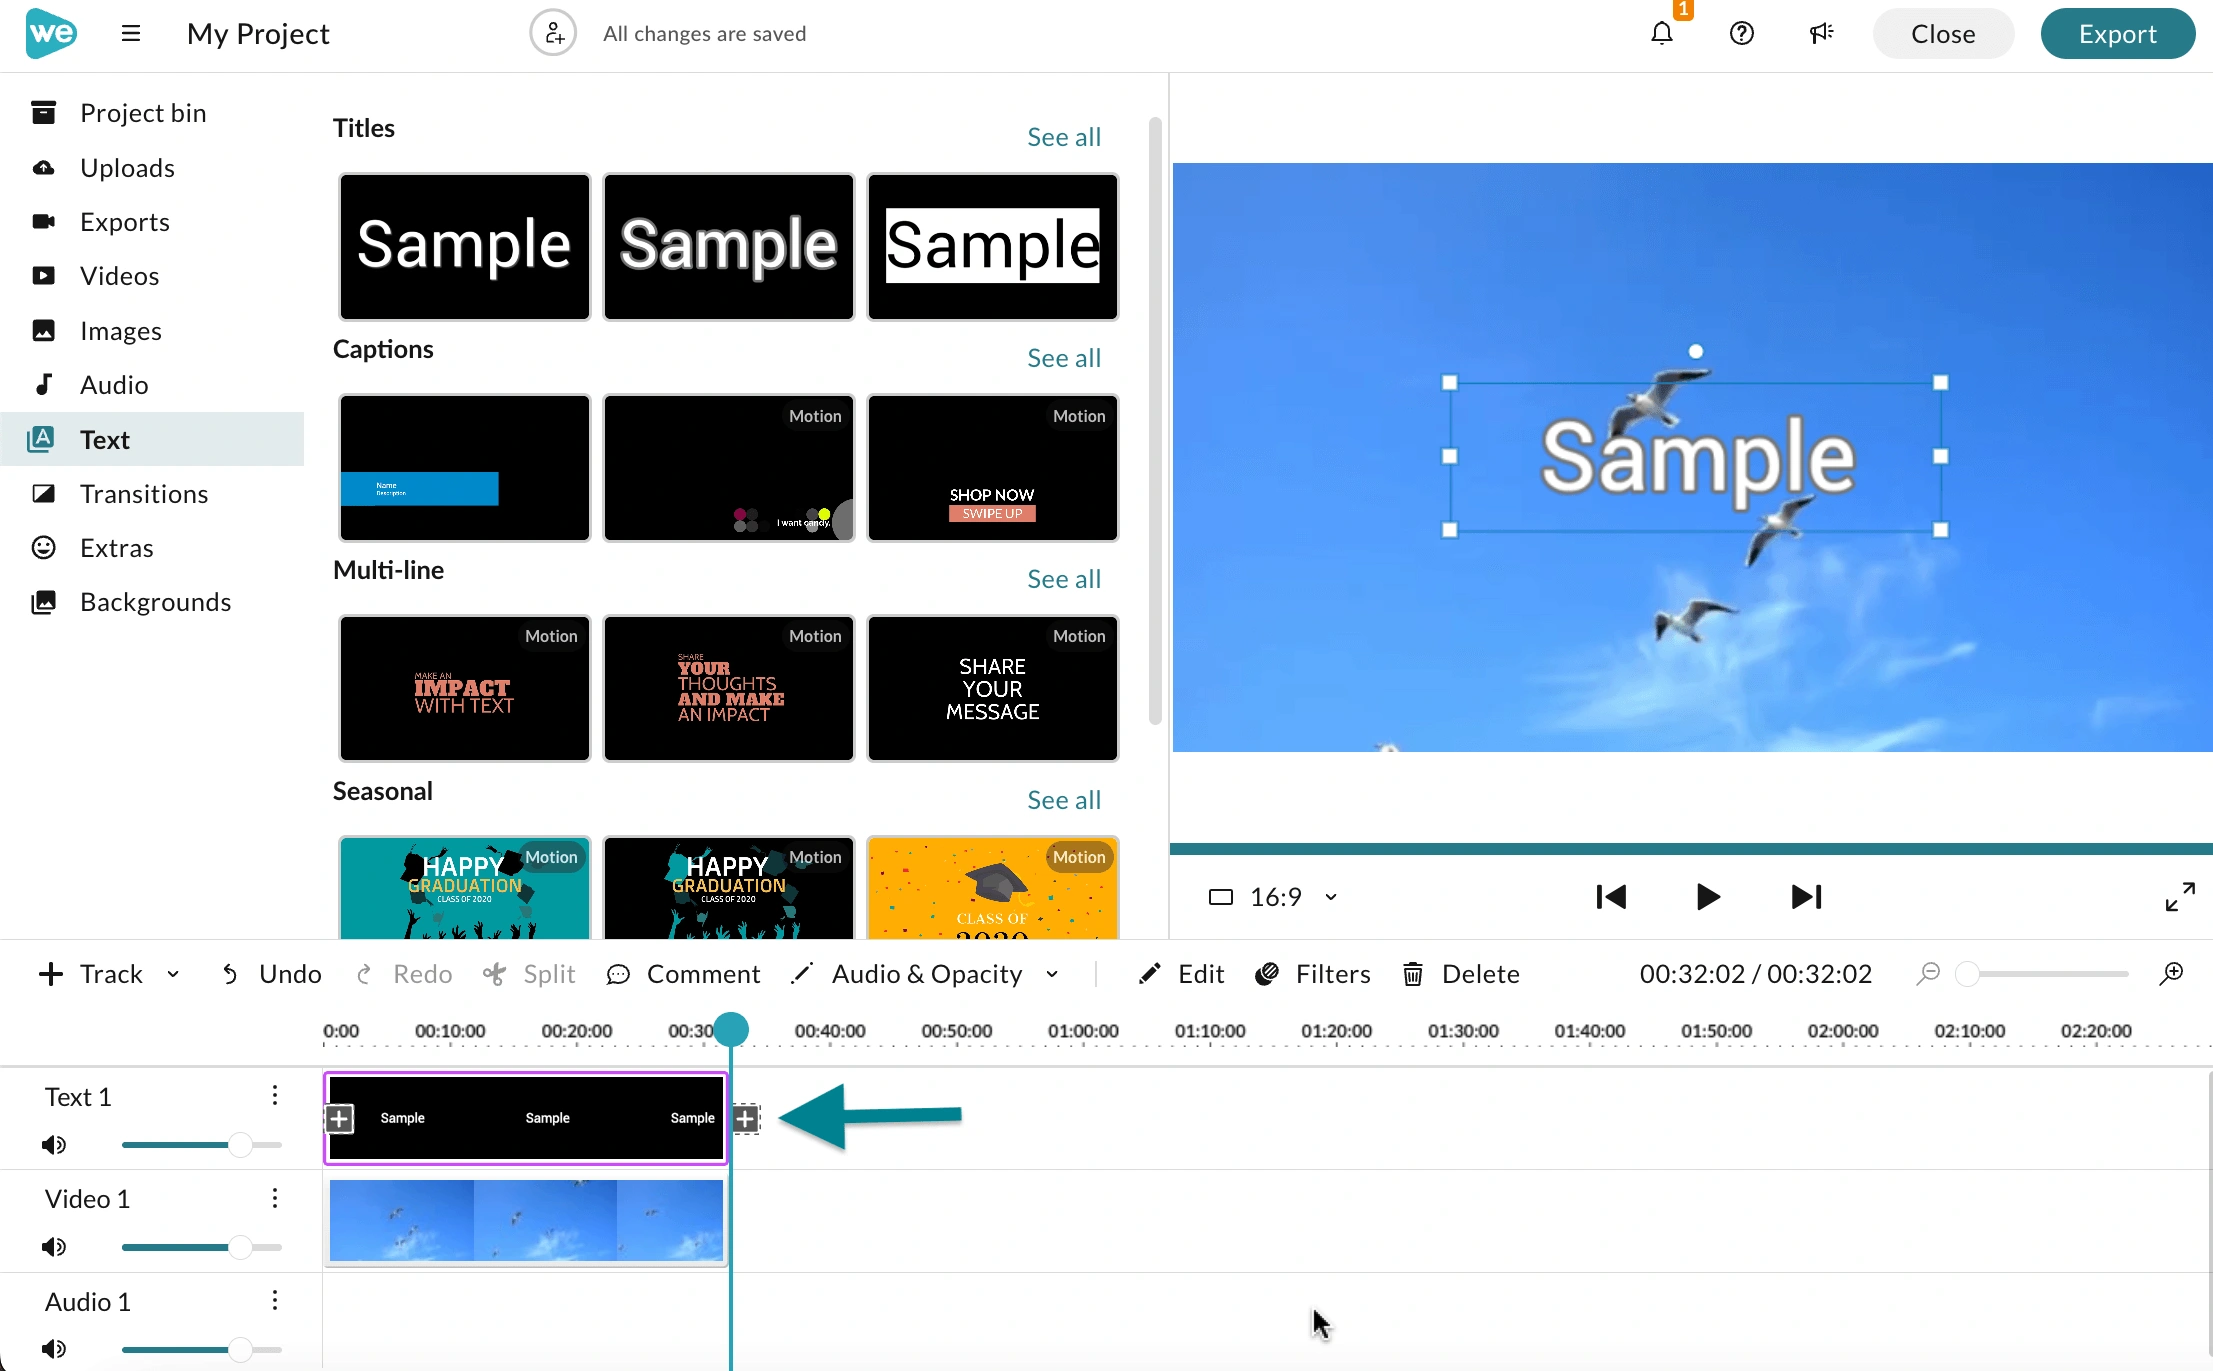Open the Audio section
Screen dimensions: 2213x1371
point(152,385)
